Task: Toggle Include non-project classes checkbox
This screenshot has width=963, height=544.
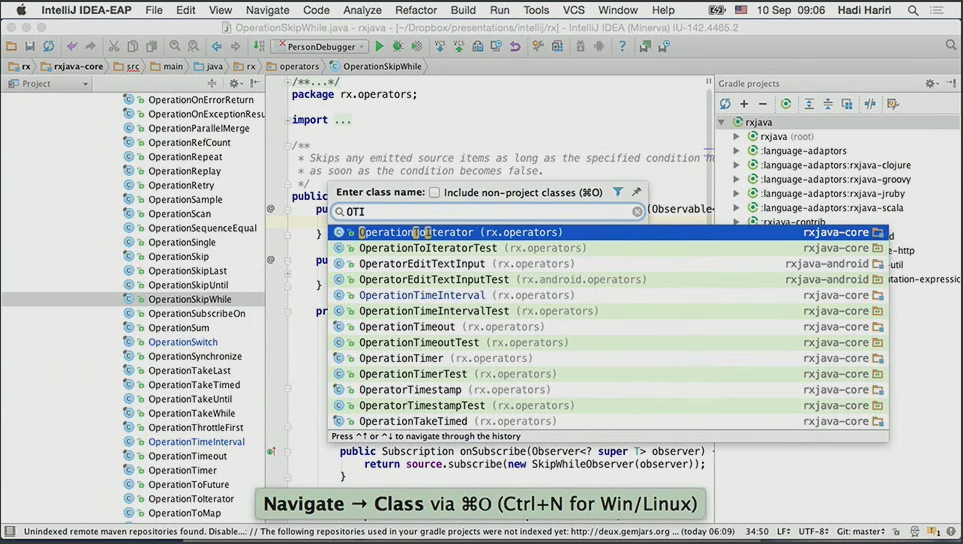Action: [x=434, y=193]
